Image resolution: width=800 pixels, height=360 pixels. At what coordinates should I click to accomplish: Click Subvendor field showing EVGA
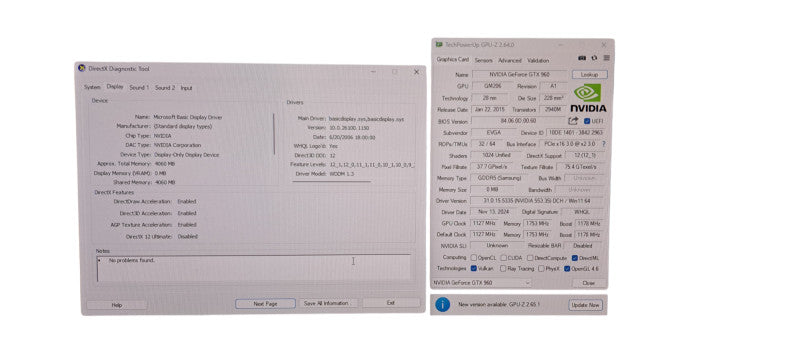pos(493,133)
